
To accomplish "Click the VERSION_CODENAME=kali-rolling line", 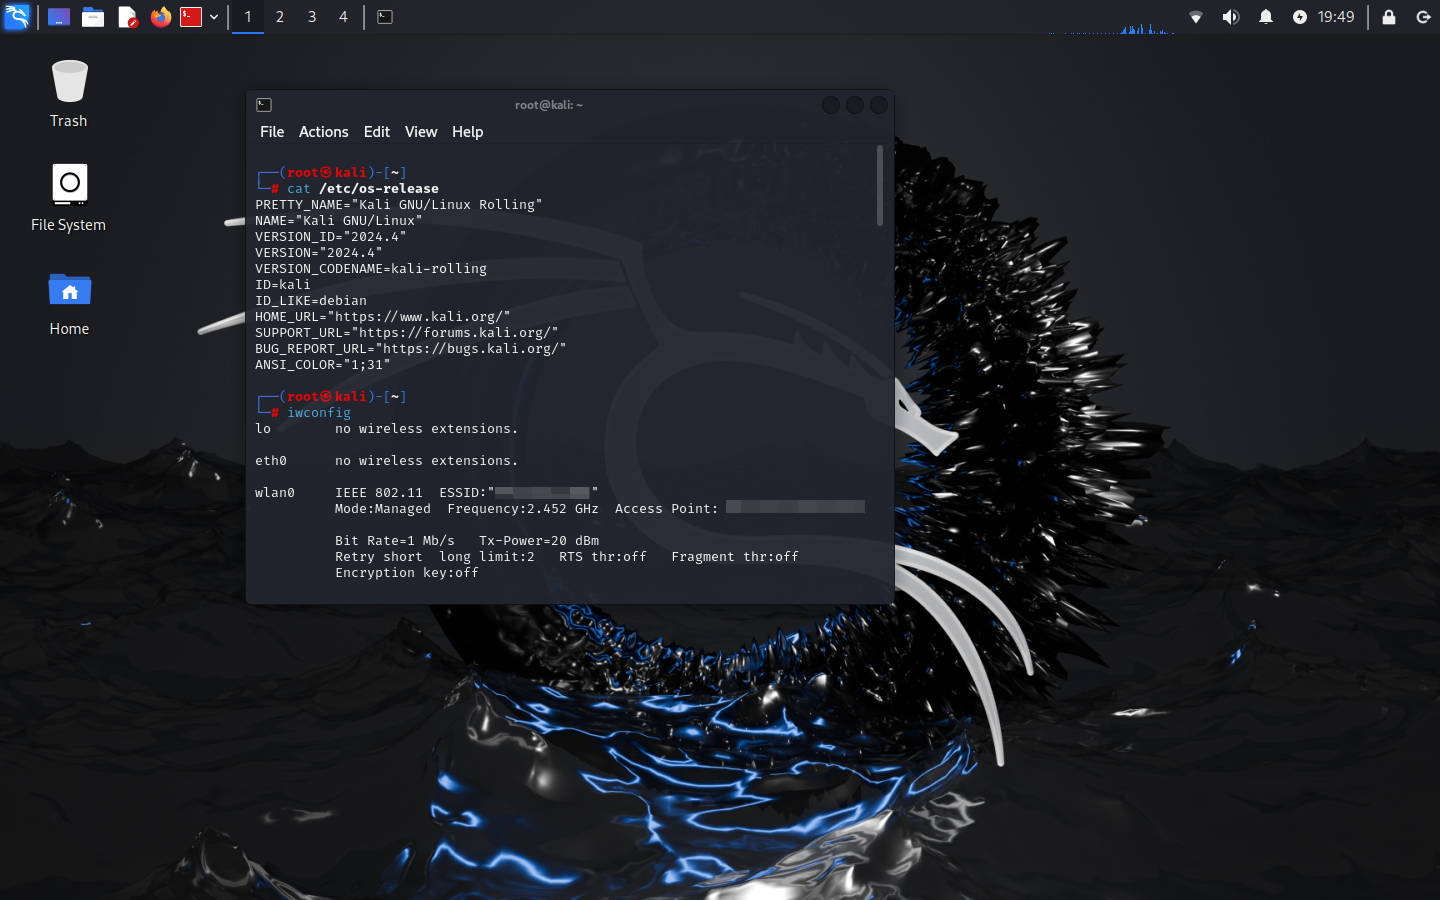I will coord(371,269).
